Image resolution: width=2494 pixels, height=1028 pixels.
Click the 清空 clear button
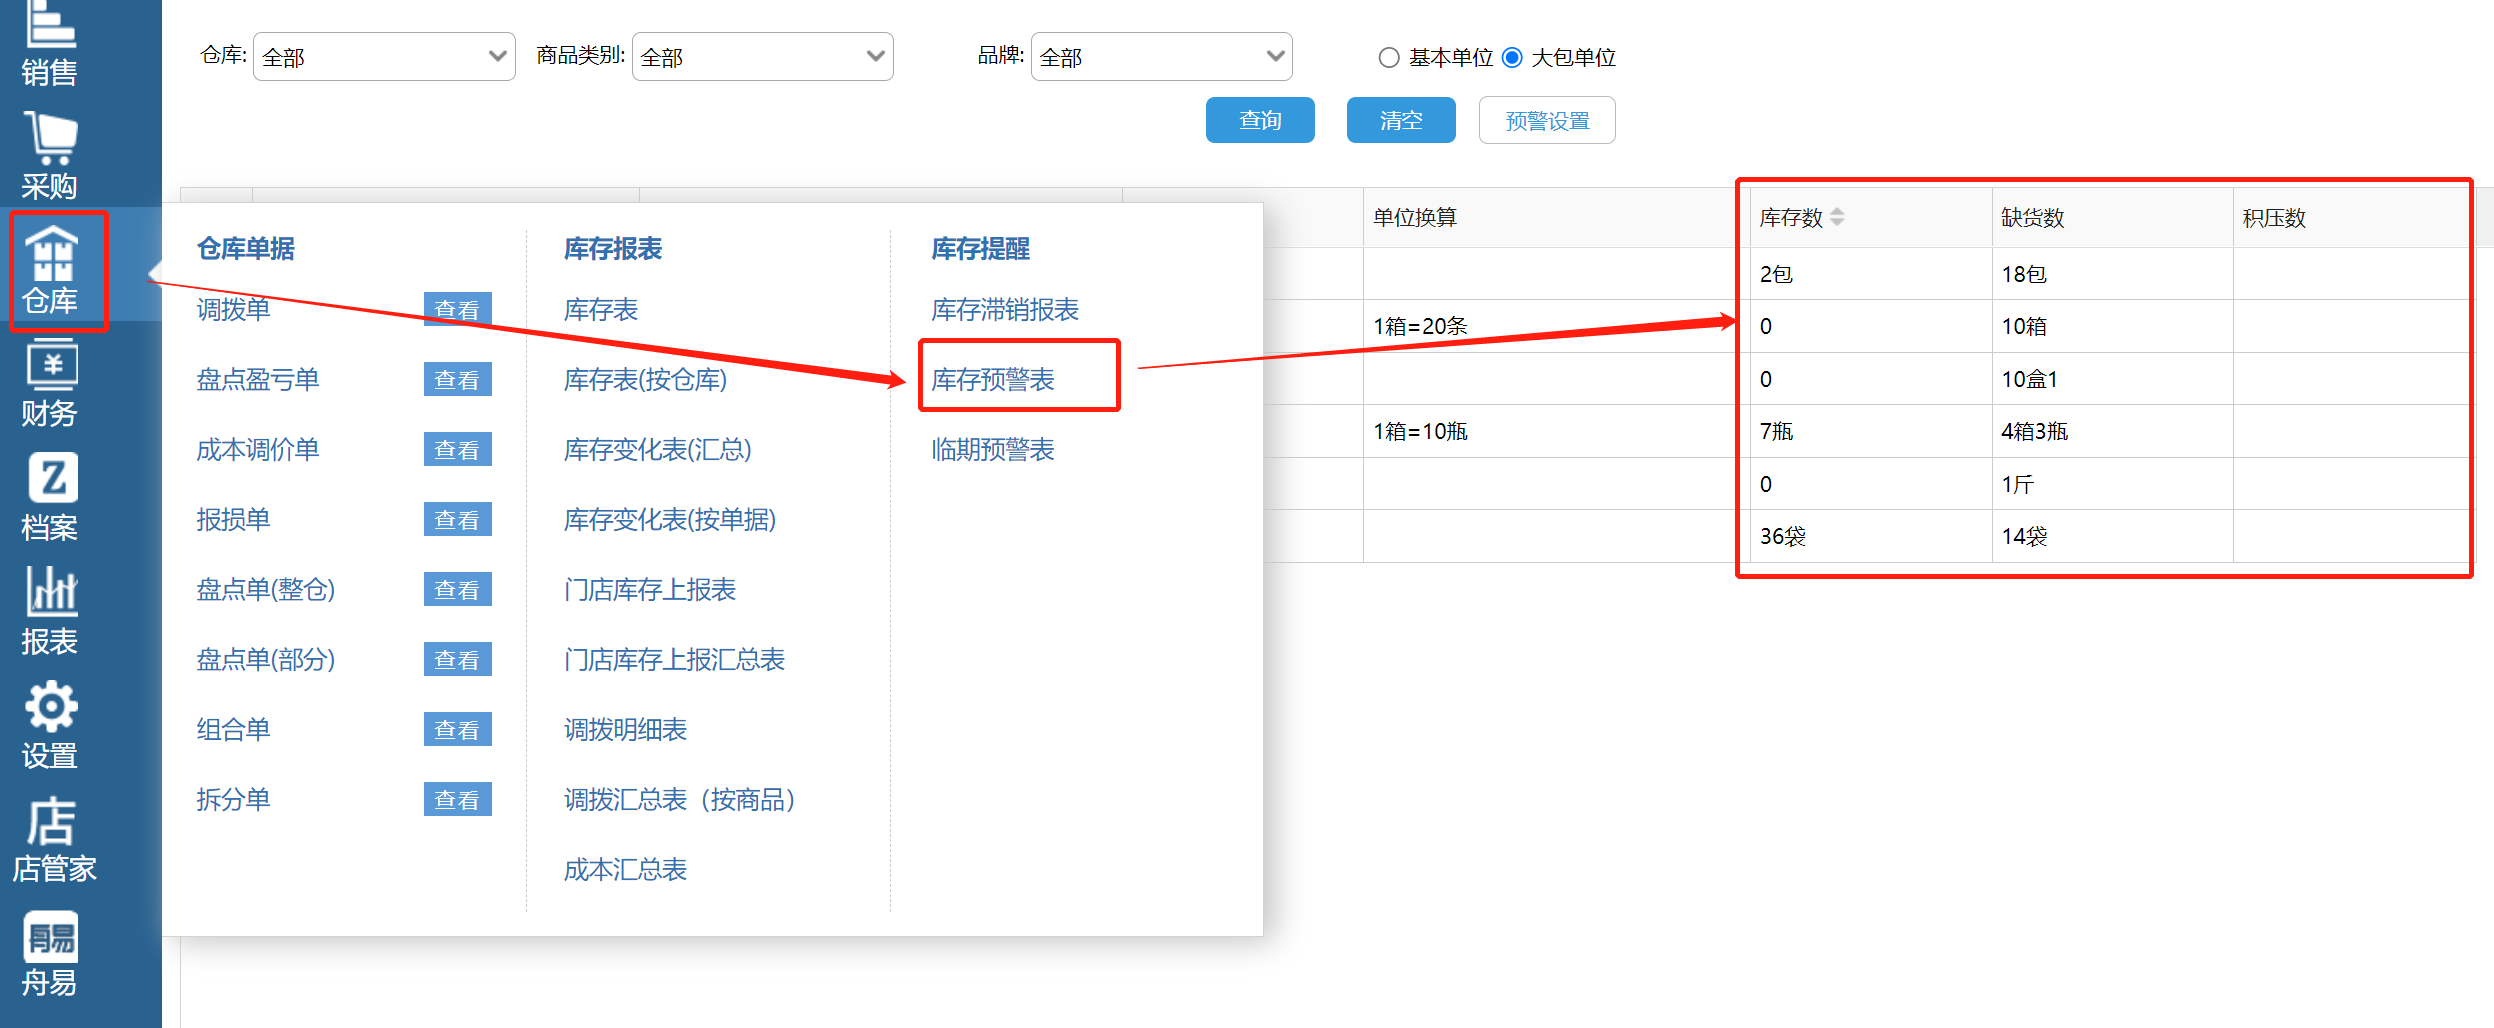(x=1401, y=120)
